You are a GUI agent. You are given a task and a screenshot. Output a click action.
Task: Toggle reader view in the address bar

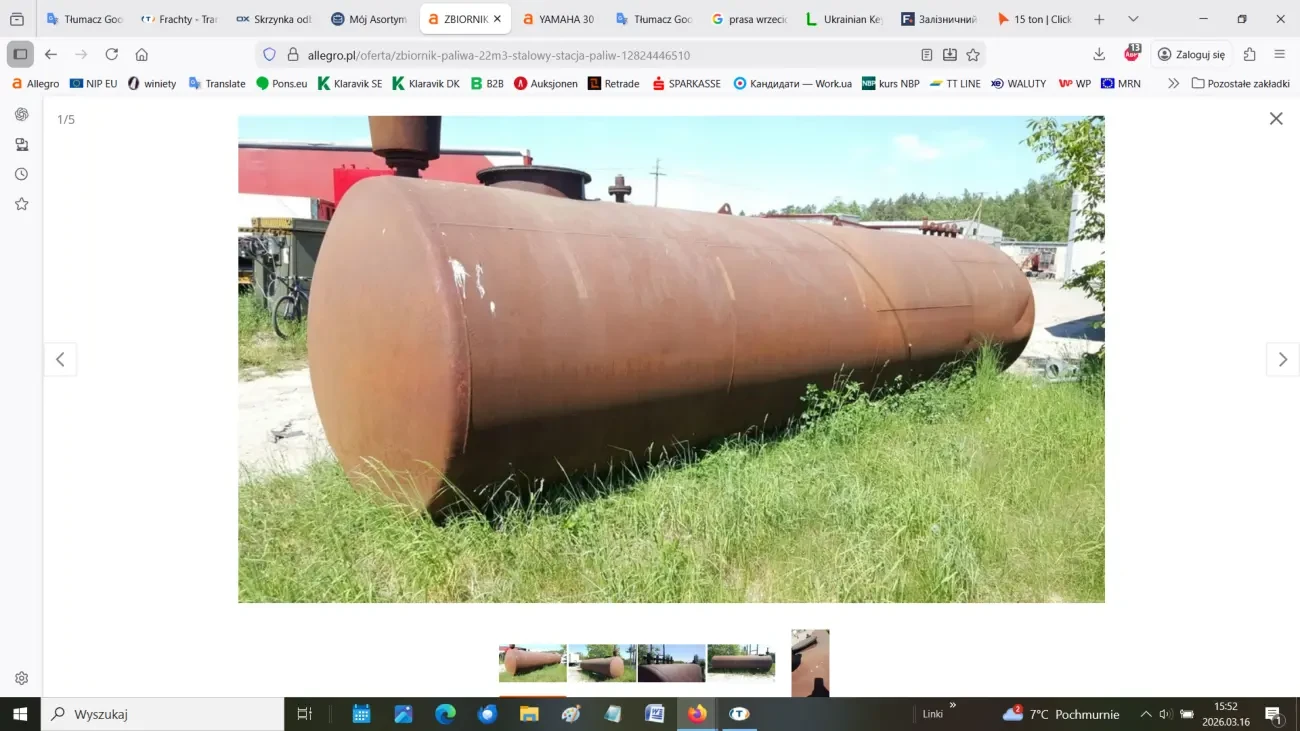927,55
